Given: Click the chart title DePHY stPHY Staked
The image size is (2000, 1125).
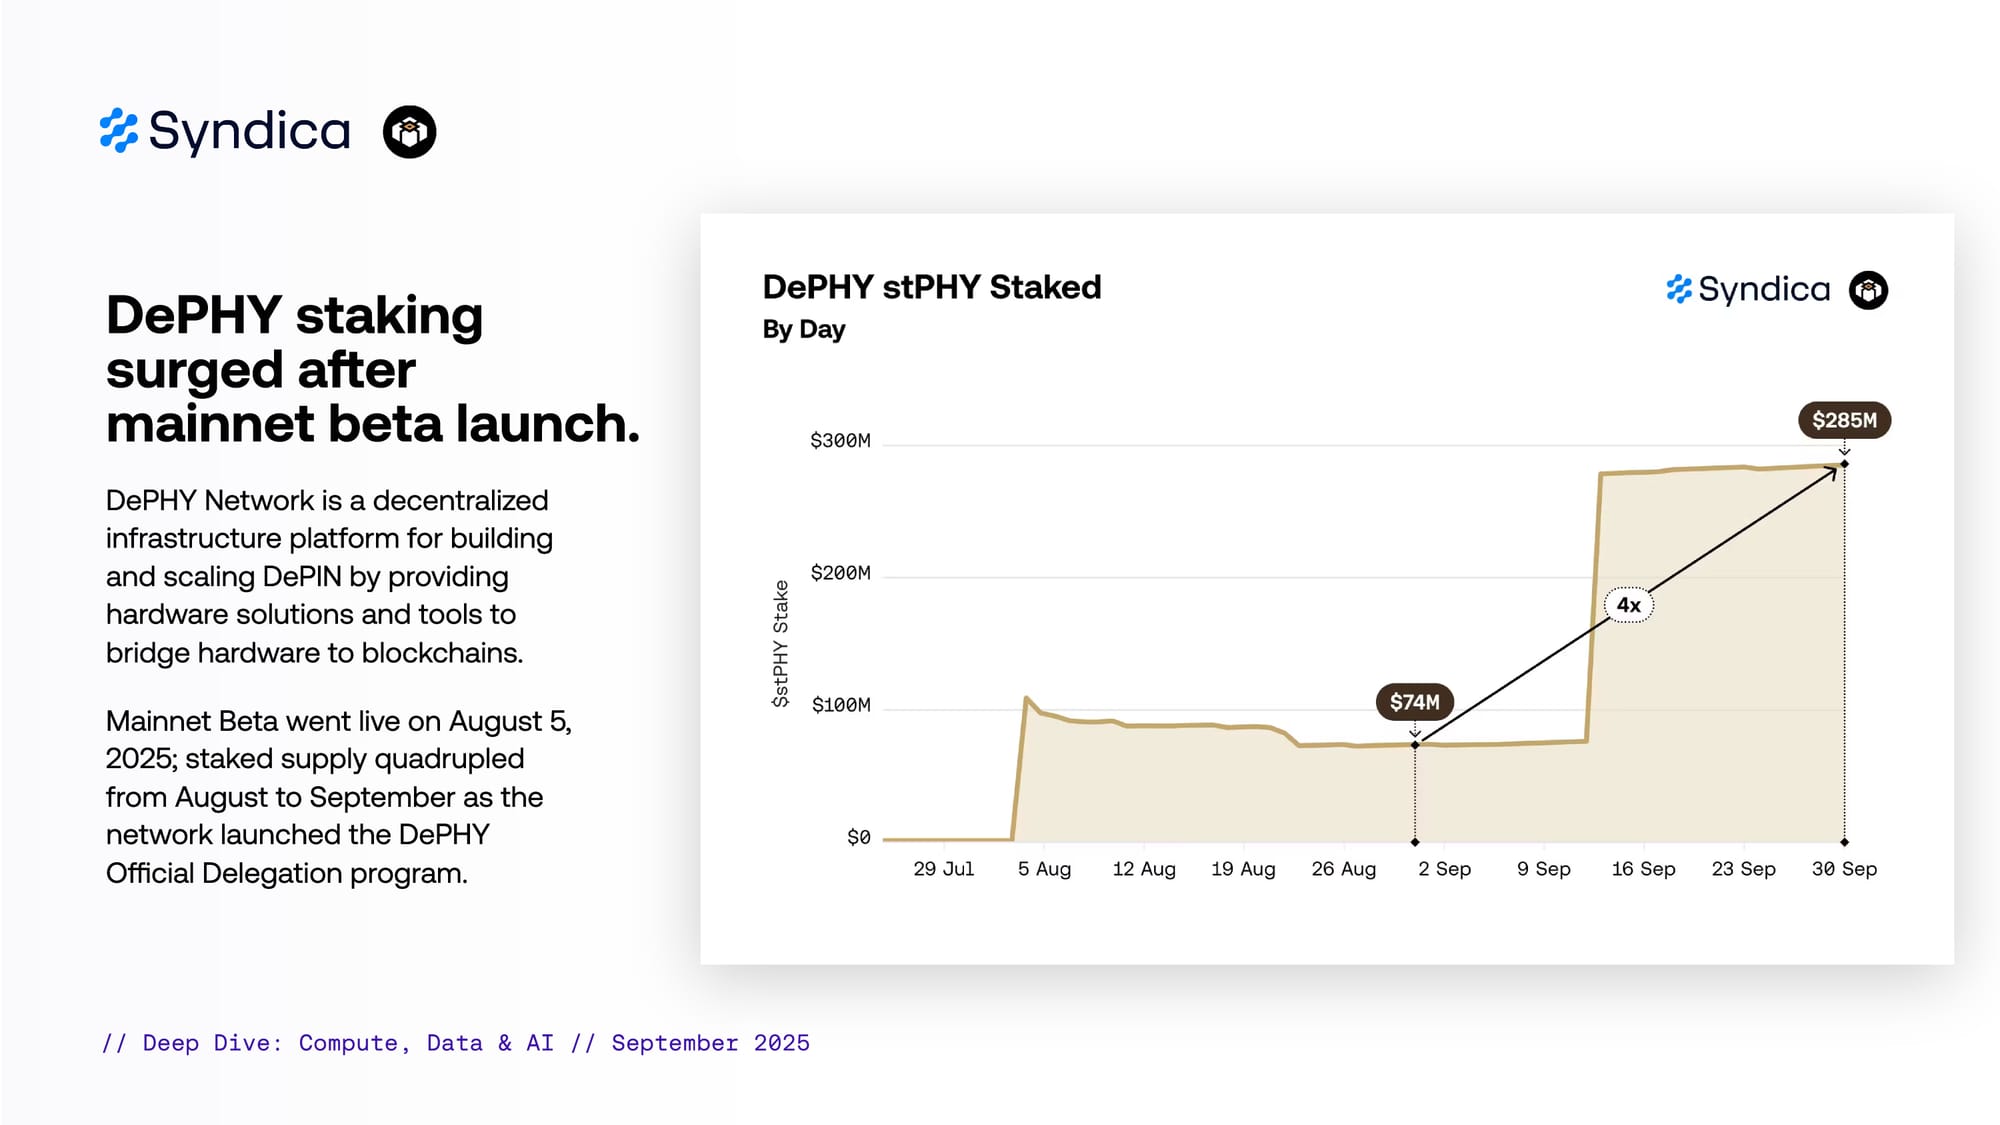Looking at the screenshot, I should (x=931, y=287).
